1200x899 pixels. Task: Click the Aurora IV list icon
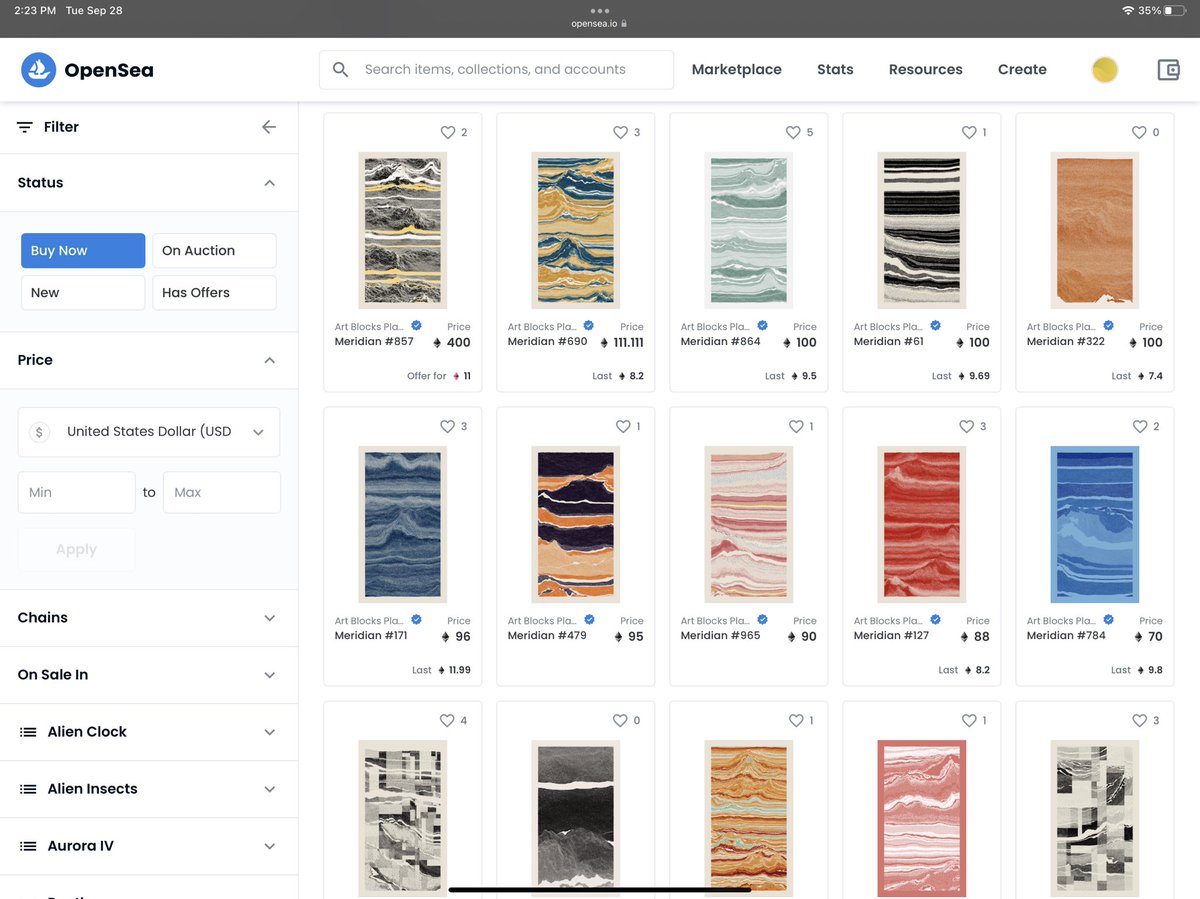click(28, 846)
